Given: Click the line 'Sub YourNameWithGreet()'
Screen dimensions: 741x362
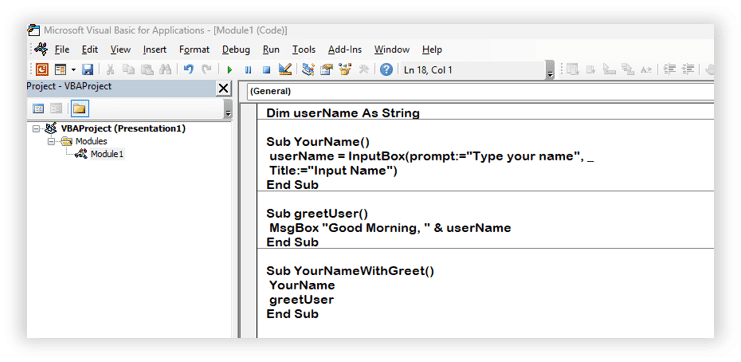Looking at the screenshot, I should click(350, 271).
